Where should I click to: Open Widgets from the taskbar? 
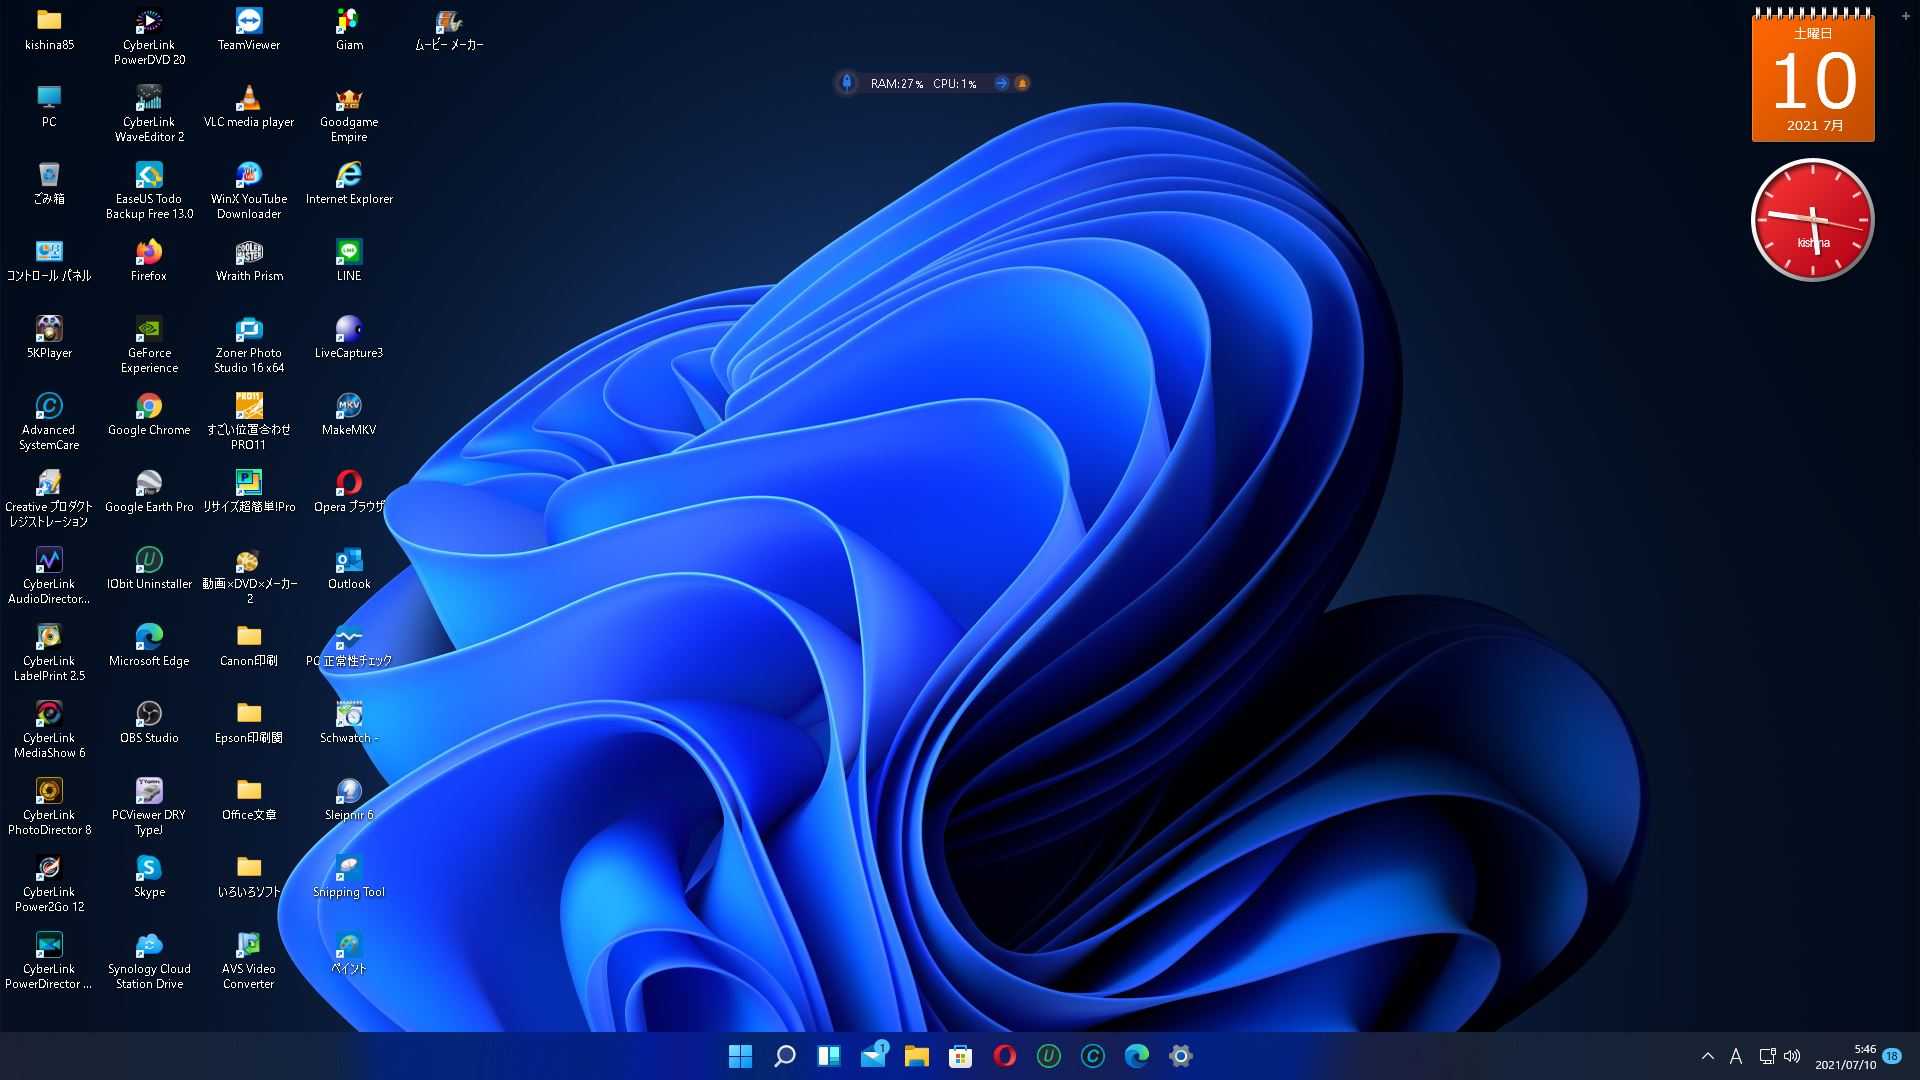(829, 1056)
